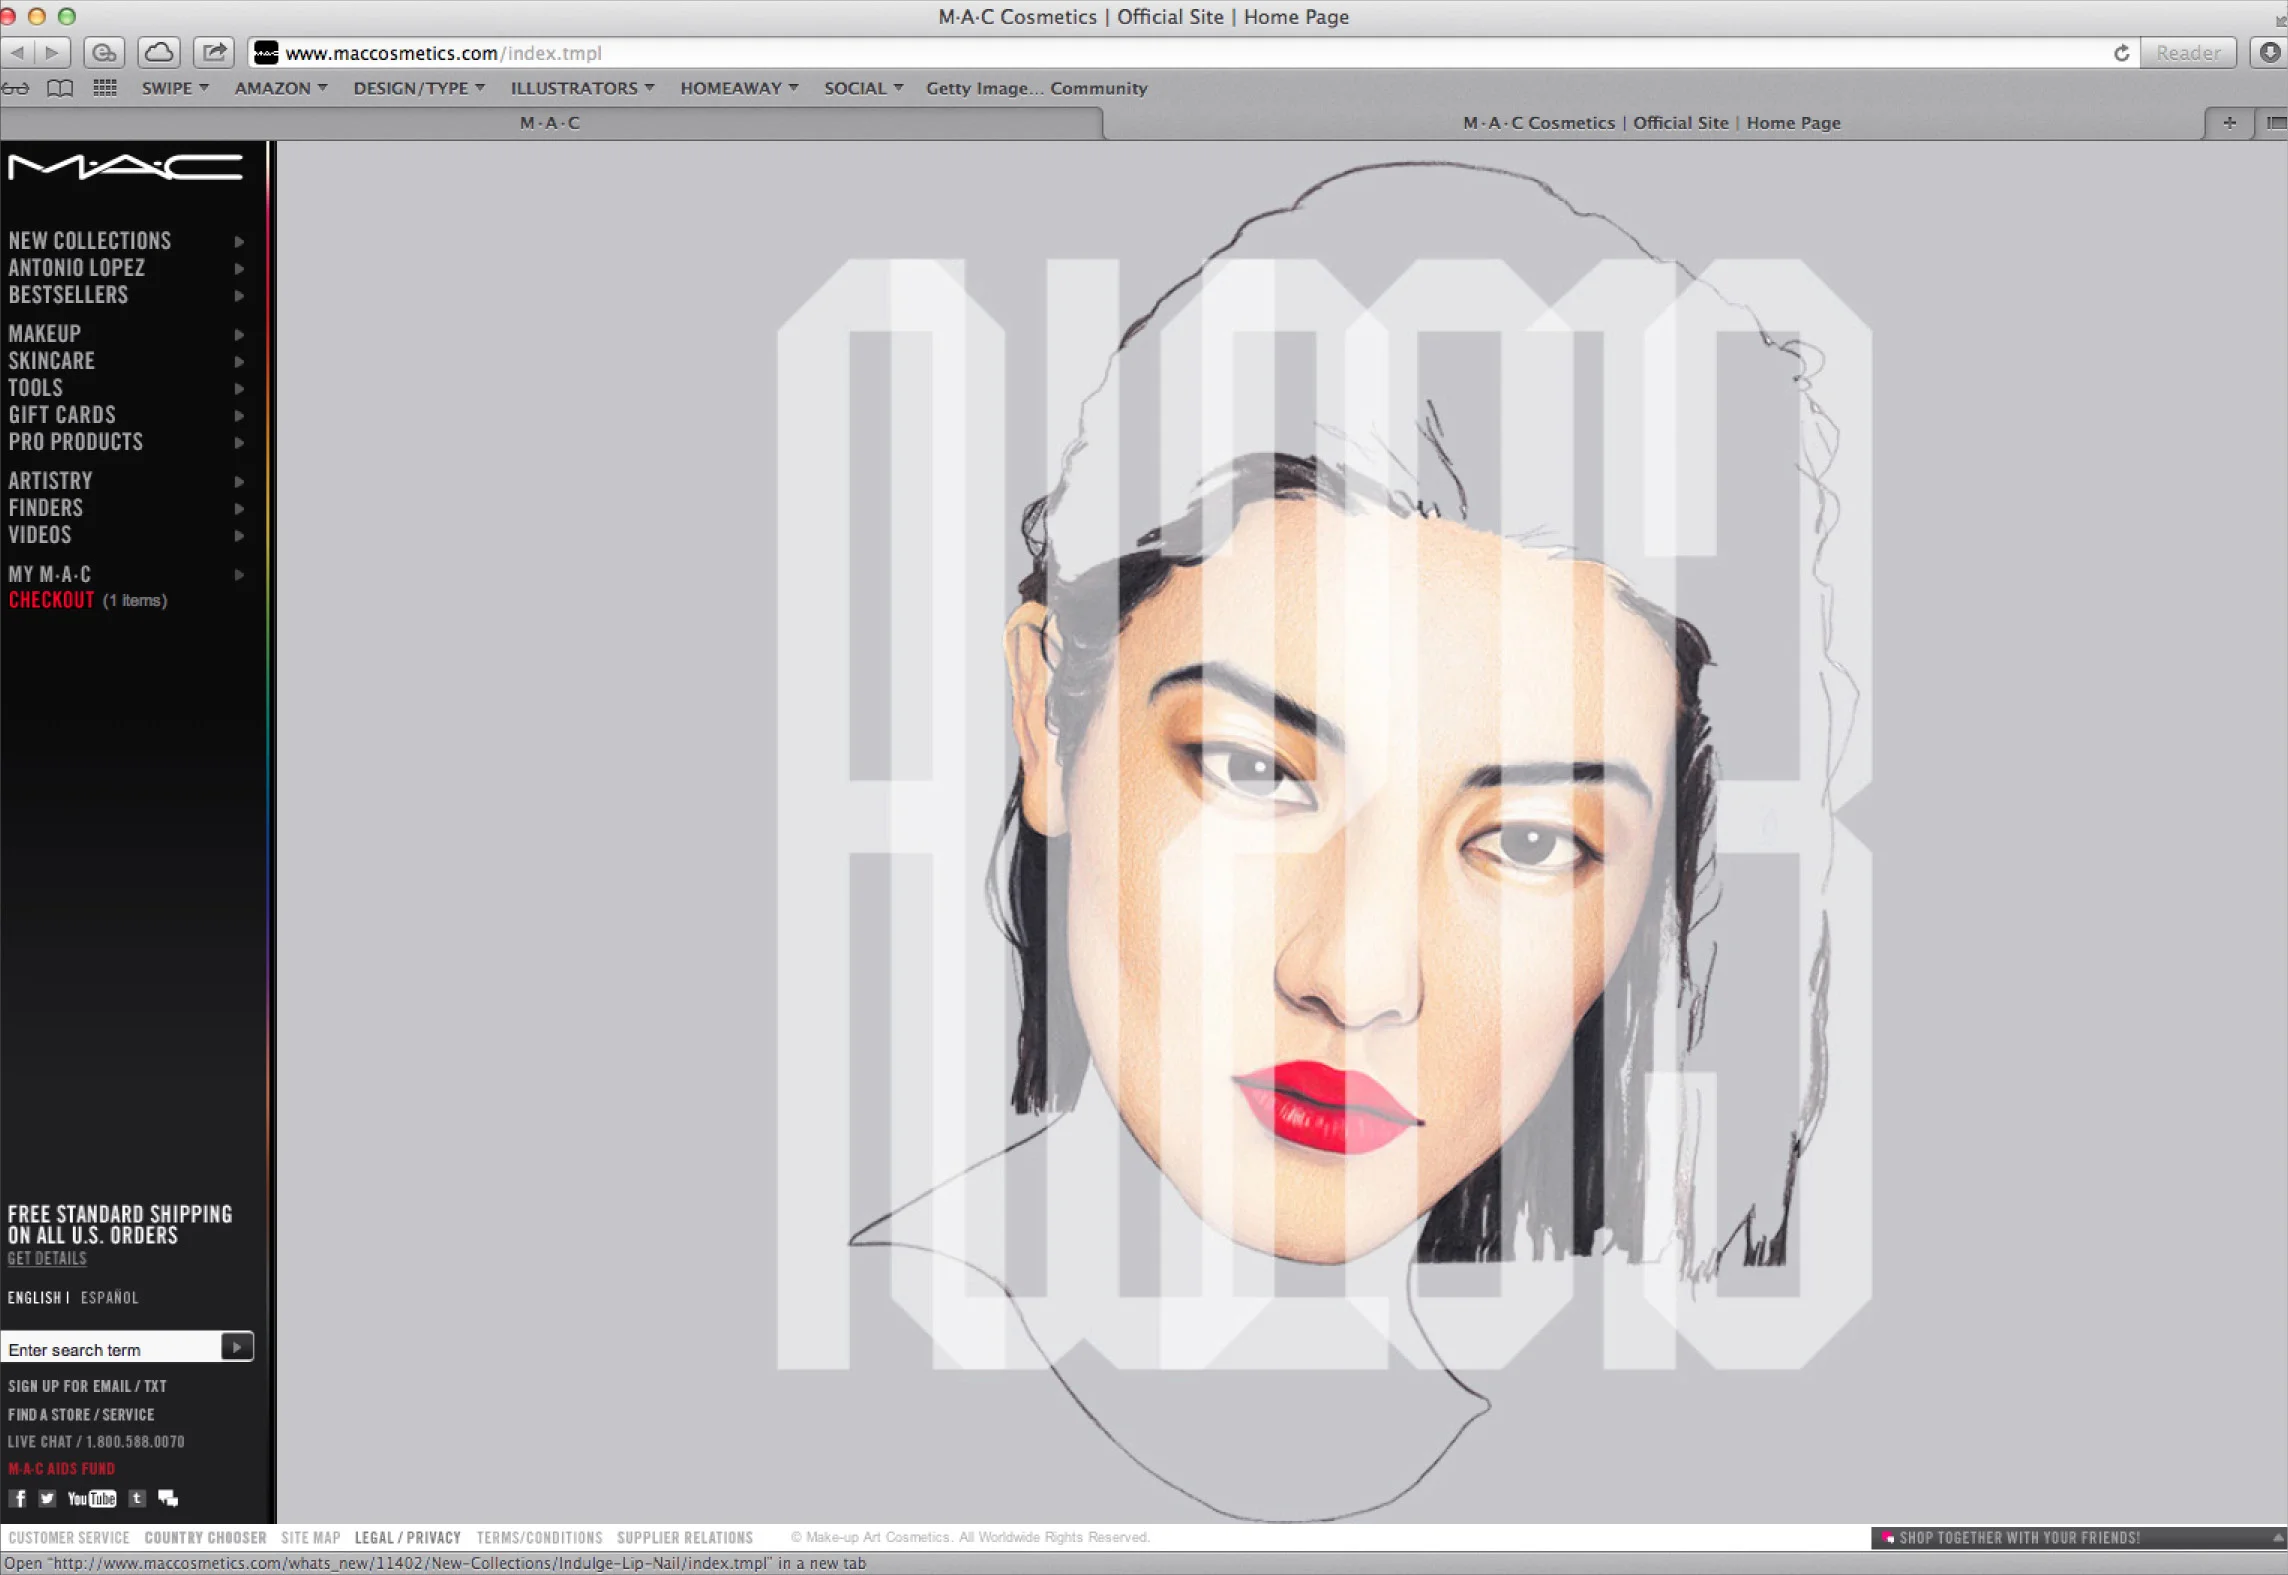The width and height of the screenshot is (2288, 1575).
Task: Click the site favicon in the address bar
Action: pyautogui.click(x=266, y=53)
